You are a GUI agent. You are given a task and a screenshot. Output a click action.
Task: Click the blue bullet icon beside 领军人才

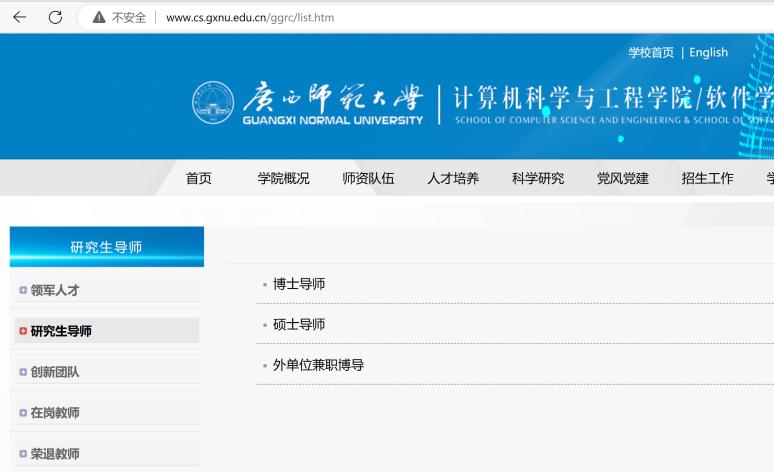click(23, 290)
